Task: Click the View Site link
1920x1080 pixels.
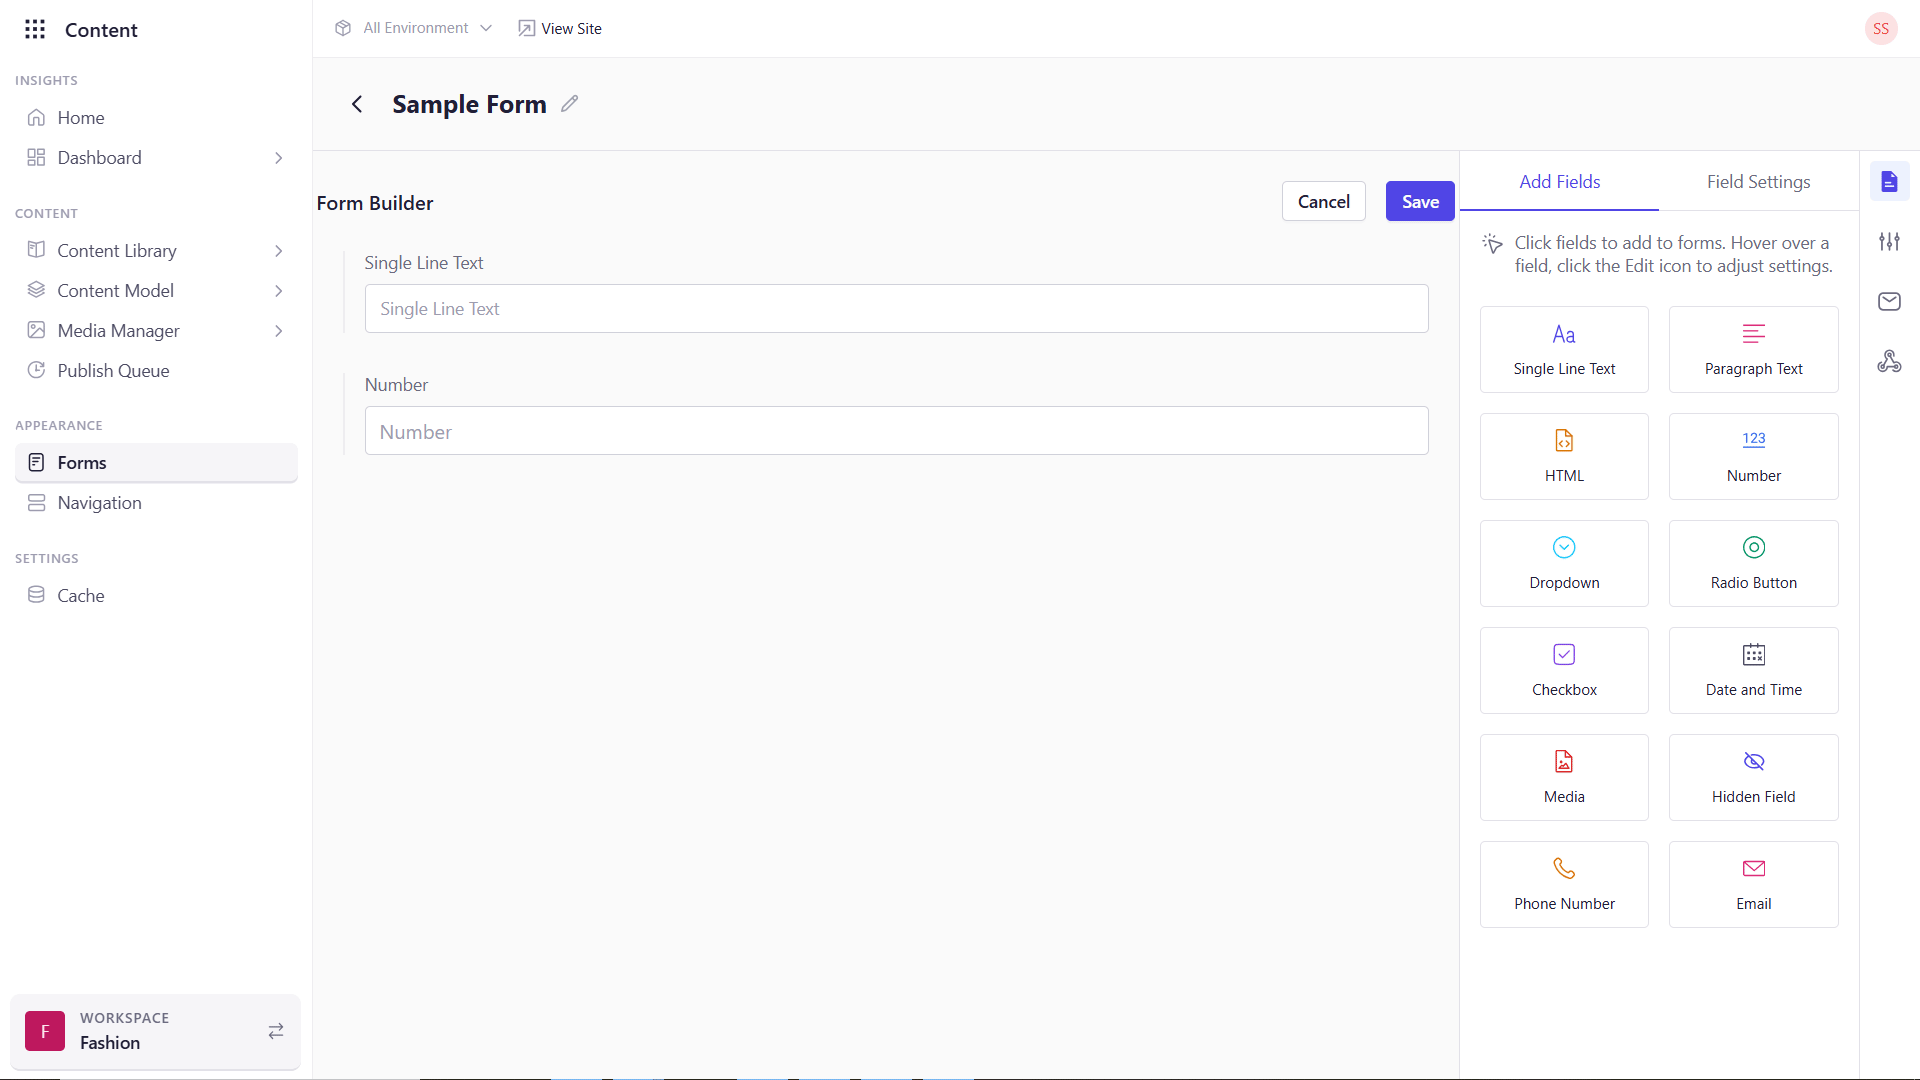Action: pyautogui.click(x=560, y=28)
